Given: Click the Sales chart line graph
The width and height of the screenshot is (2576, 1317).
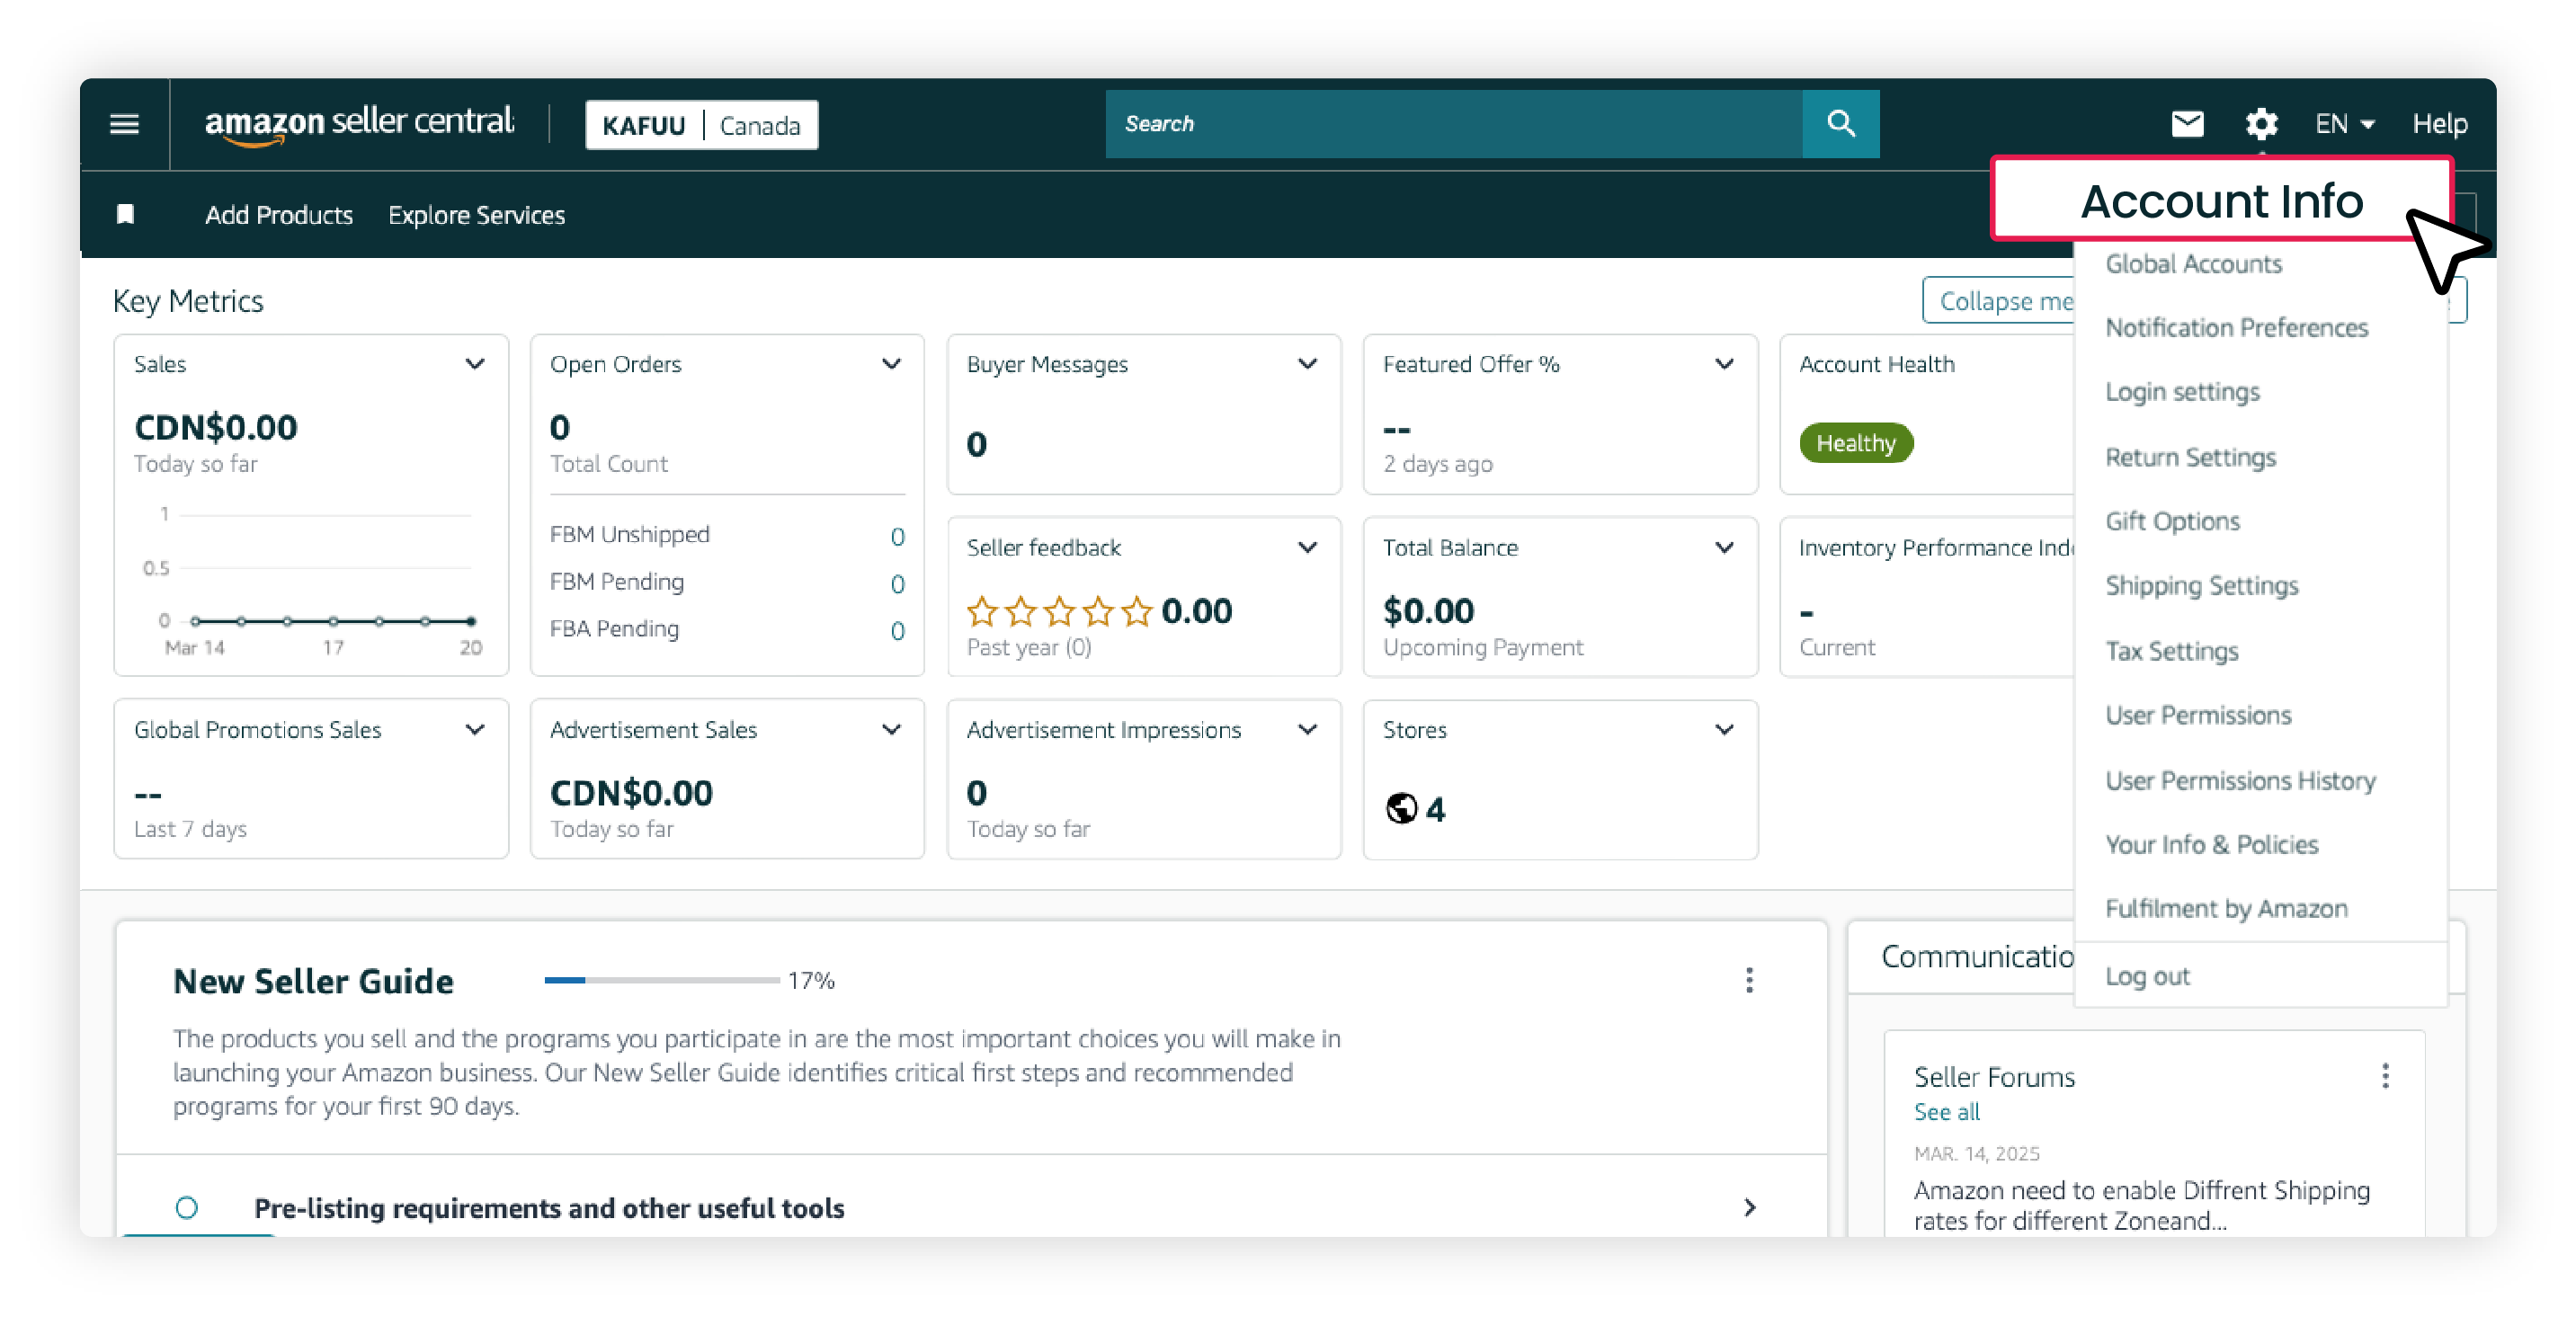Looking at the screenshot, I should [x=332, y=621].
